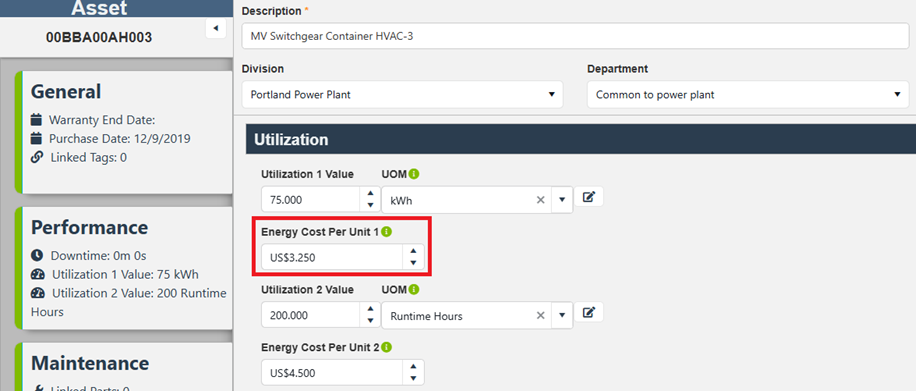Image resolution: width=916 pixels, height=391 pixels.
Task: Increase Utilization 2 Value with up arrow
Action: click(x=370, y=309)
